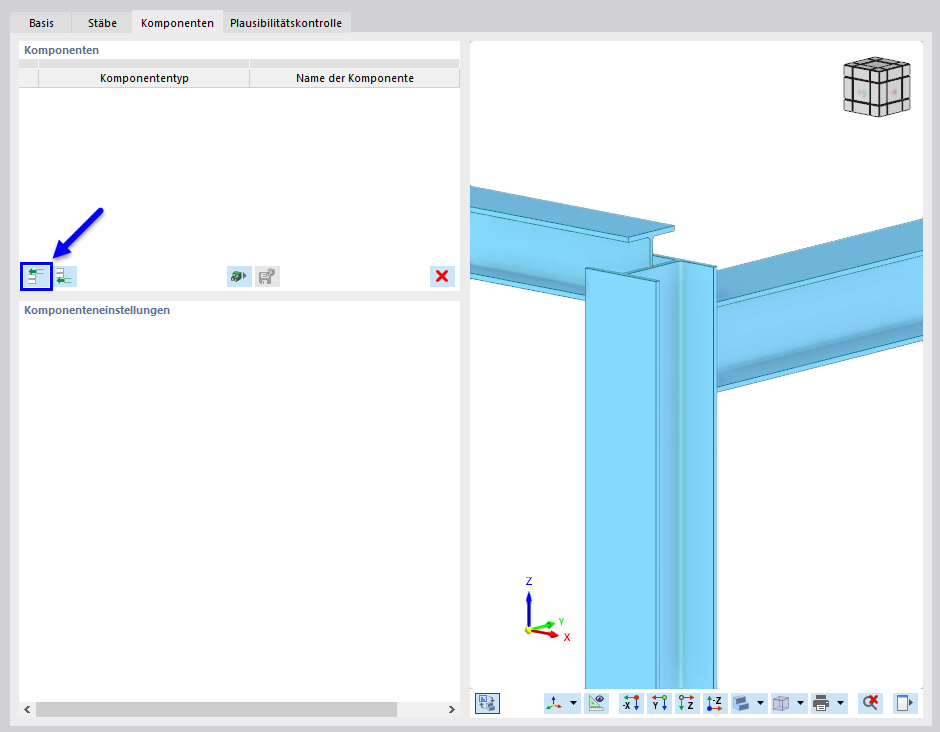
Task: Open the axes display dropdown arrow
Action: [x=573, y=703]
